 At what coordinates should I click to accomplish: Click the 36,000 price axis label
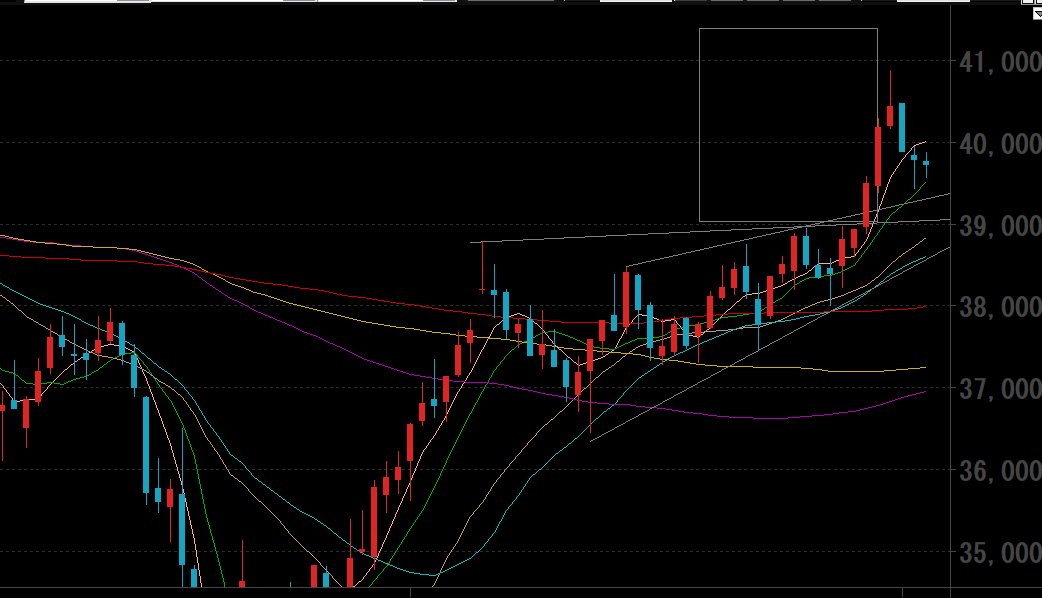[x=1000, y=471]
